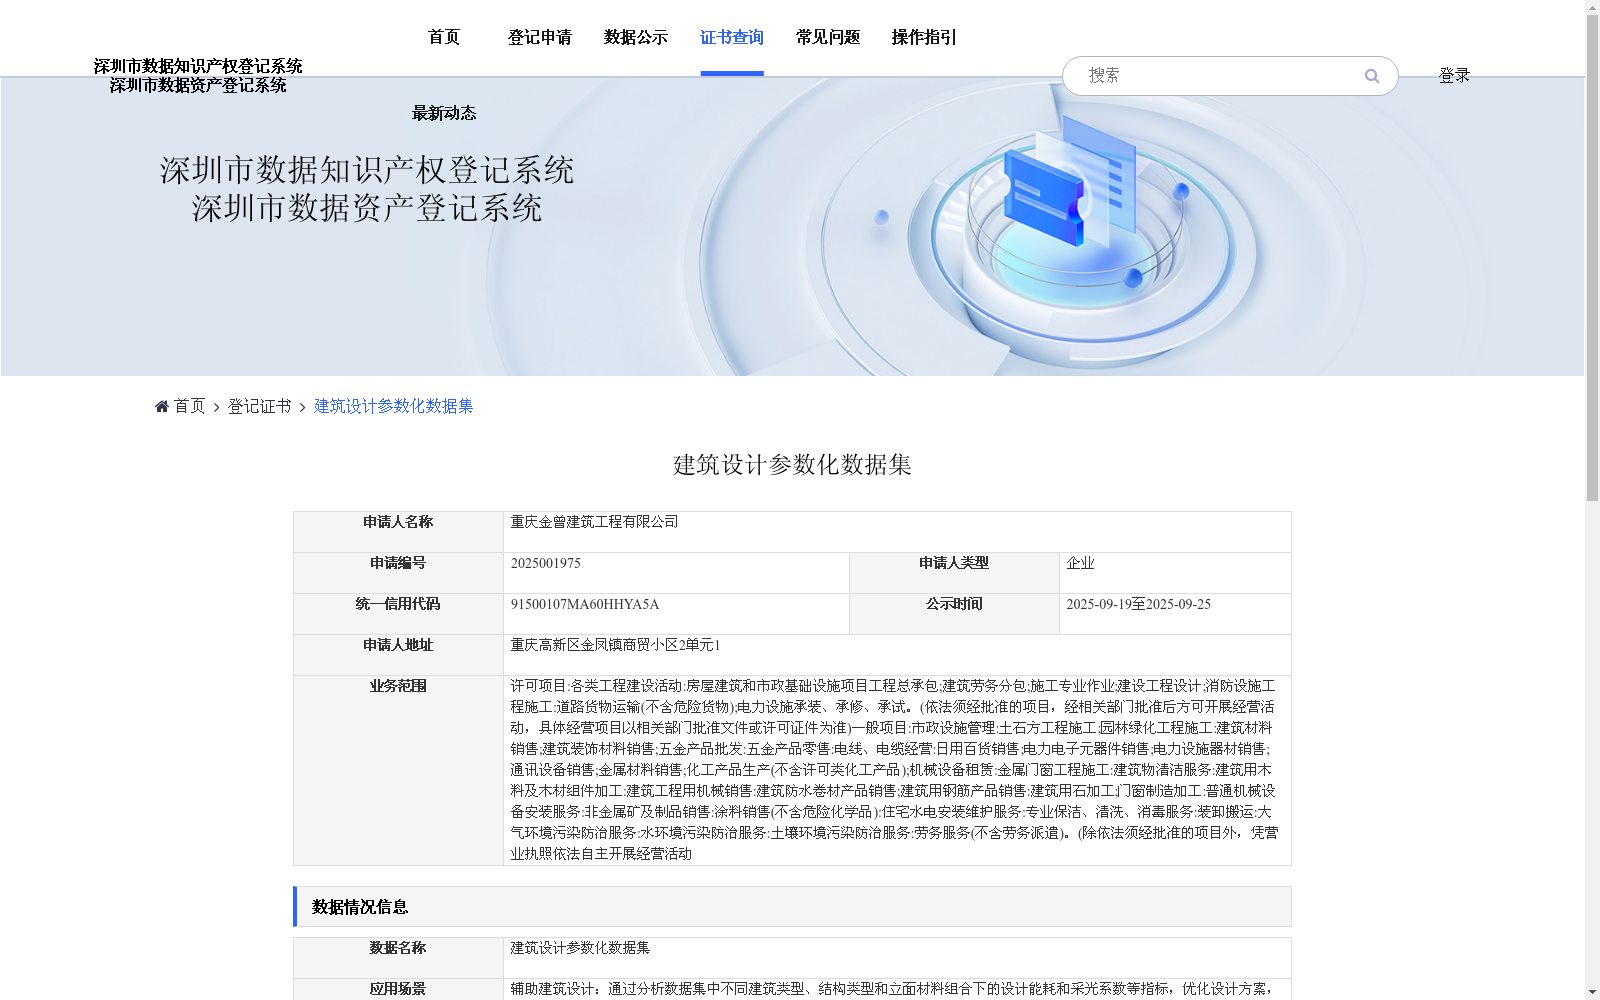Click the 数据情况信息 section header
The width and height of the screenshot is (1600, 1000).
tap(792, 907)
